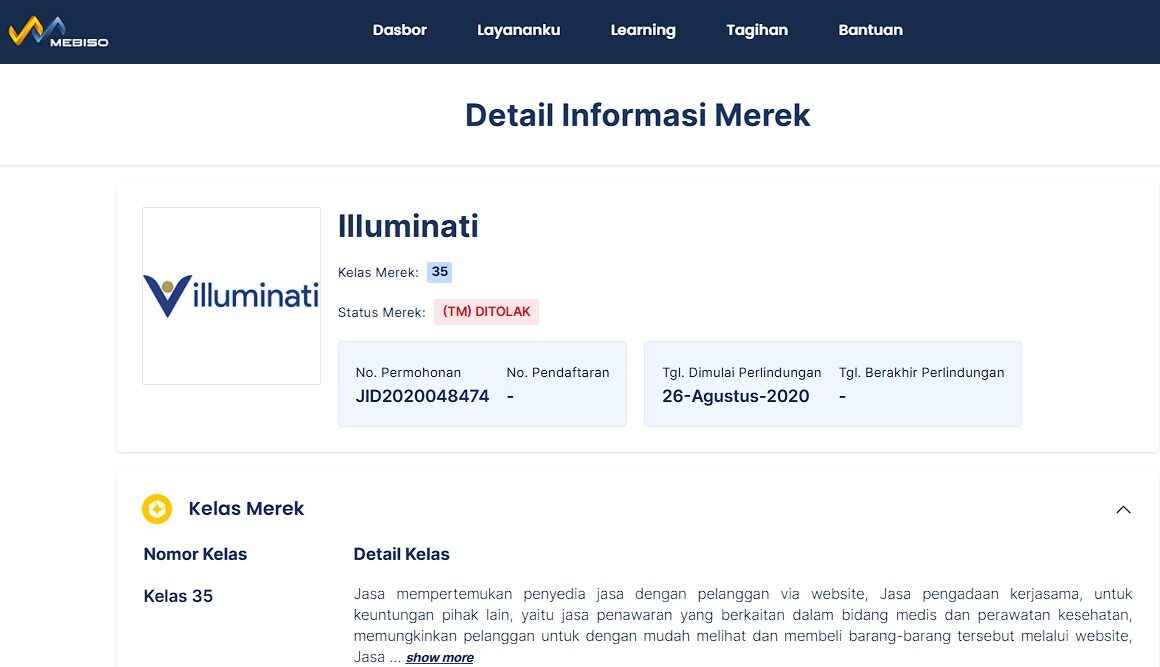Click the Status Merek label

[x=382, y=313]
